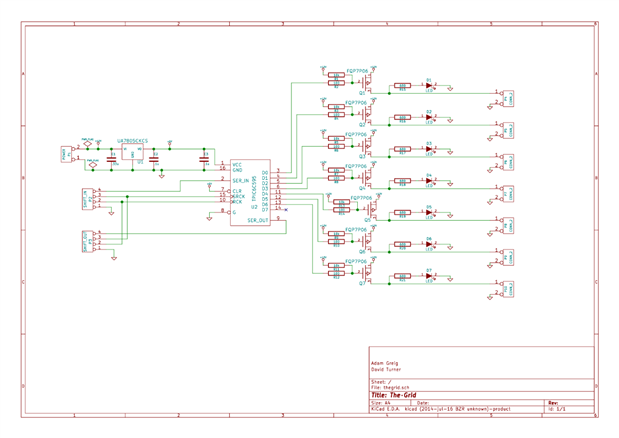The height and width of the screenshot is (438, 619).
Task: Select the UA7805CKCS voltage regulator U1
Action: 132,152
